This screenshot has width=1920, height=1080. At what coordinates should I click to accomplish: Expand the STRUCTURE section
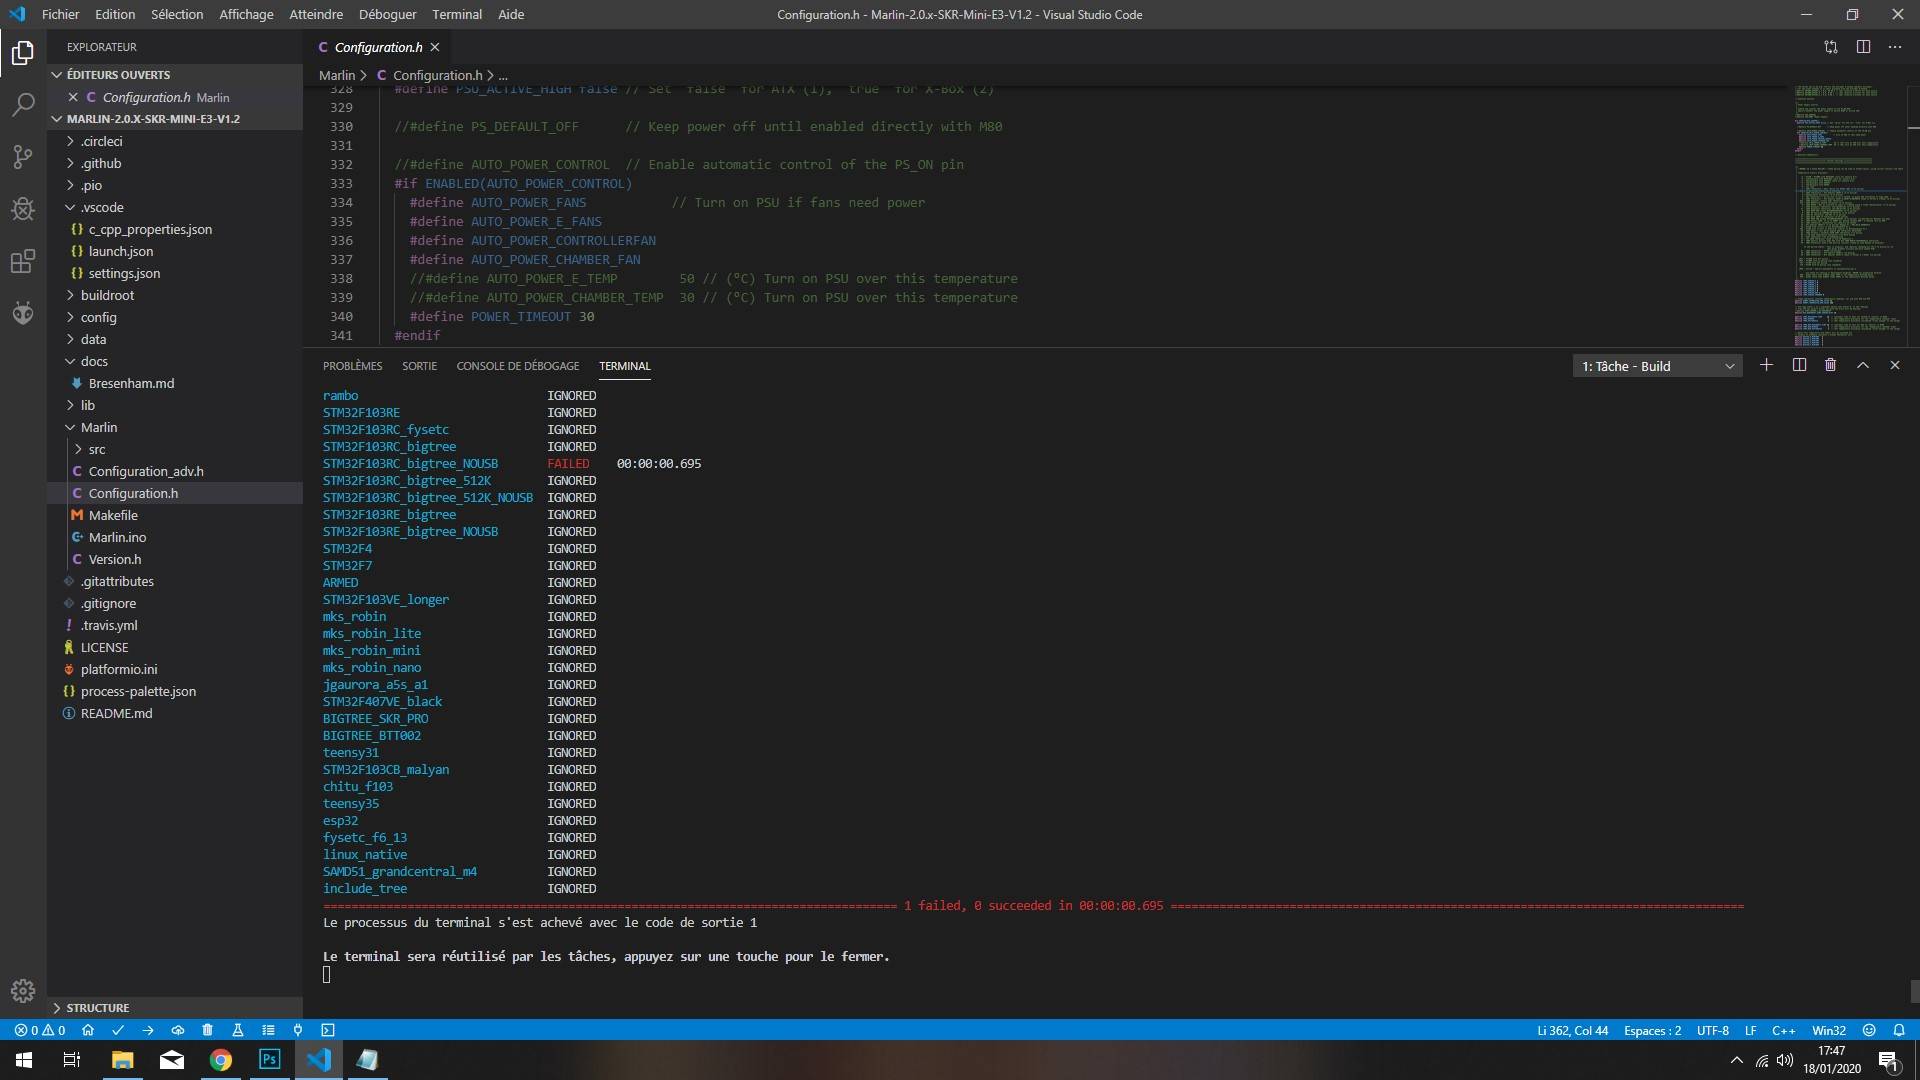coord(98,1007)
